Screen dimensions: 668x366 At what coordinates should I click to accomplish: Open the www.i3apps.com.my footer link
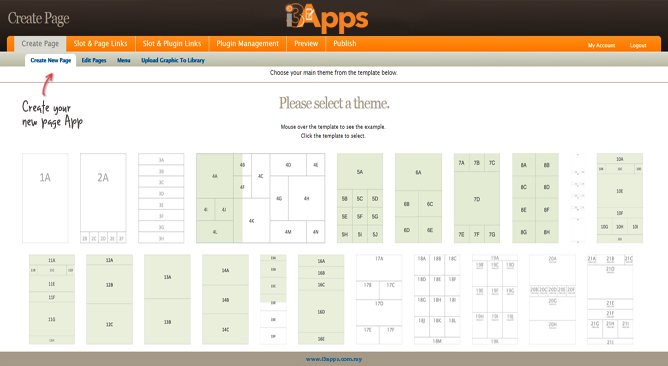point(334,359)
